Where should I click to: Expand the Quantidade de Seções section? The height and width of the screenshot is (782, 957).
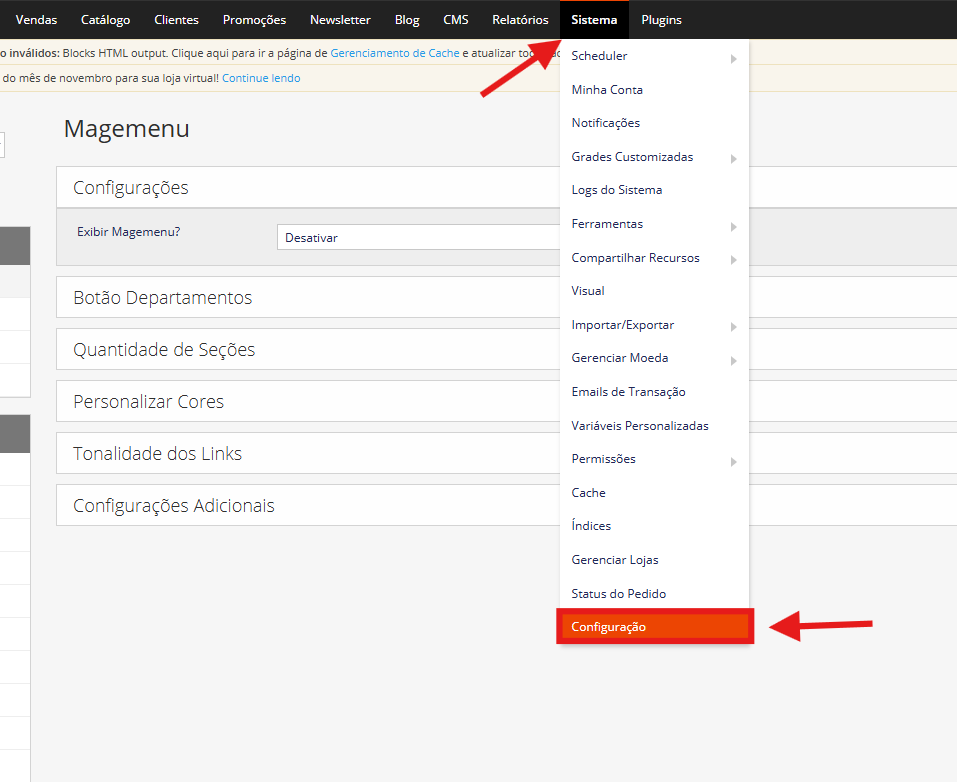tap(164, 350)
